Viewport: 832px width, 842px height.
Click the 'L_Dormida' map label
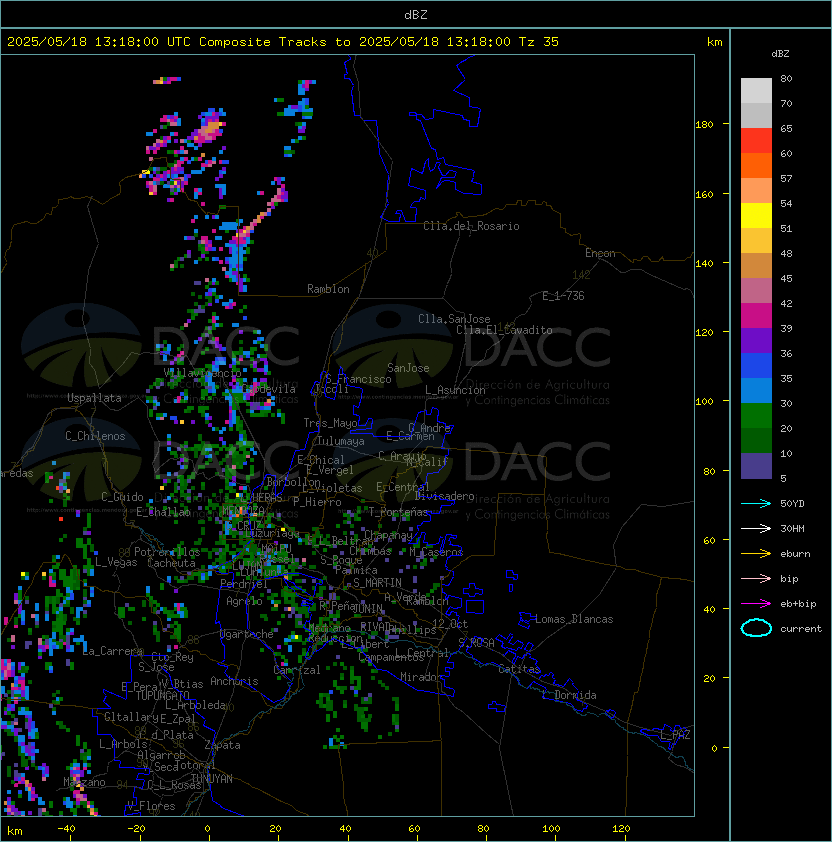pos(569,695)
